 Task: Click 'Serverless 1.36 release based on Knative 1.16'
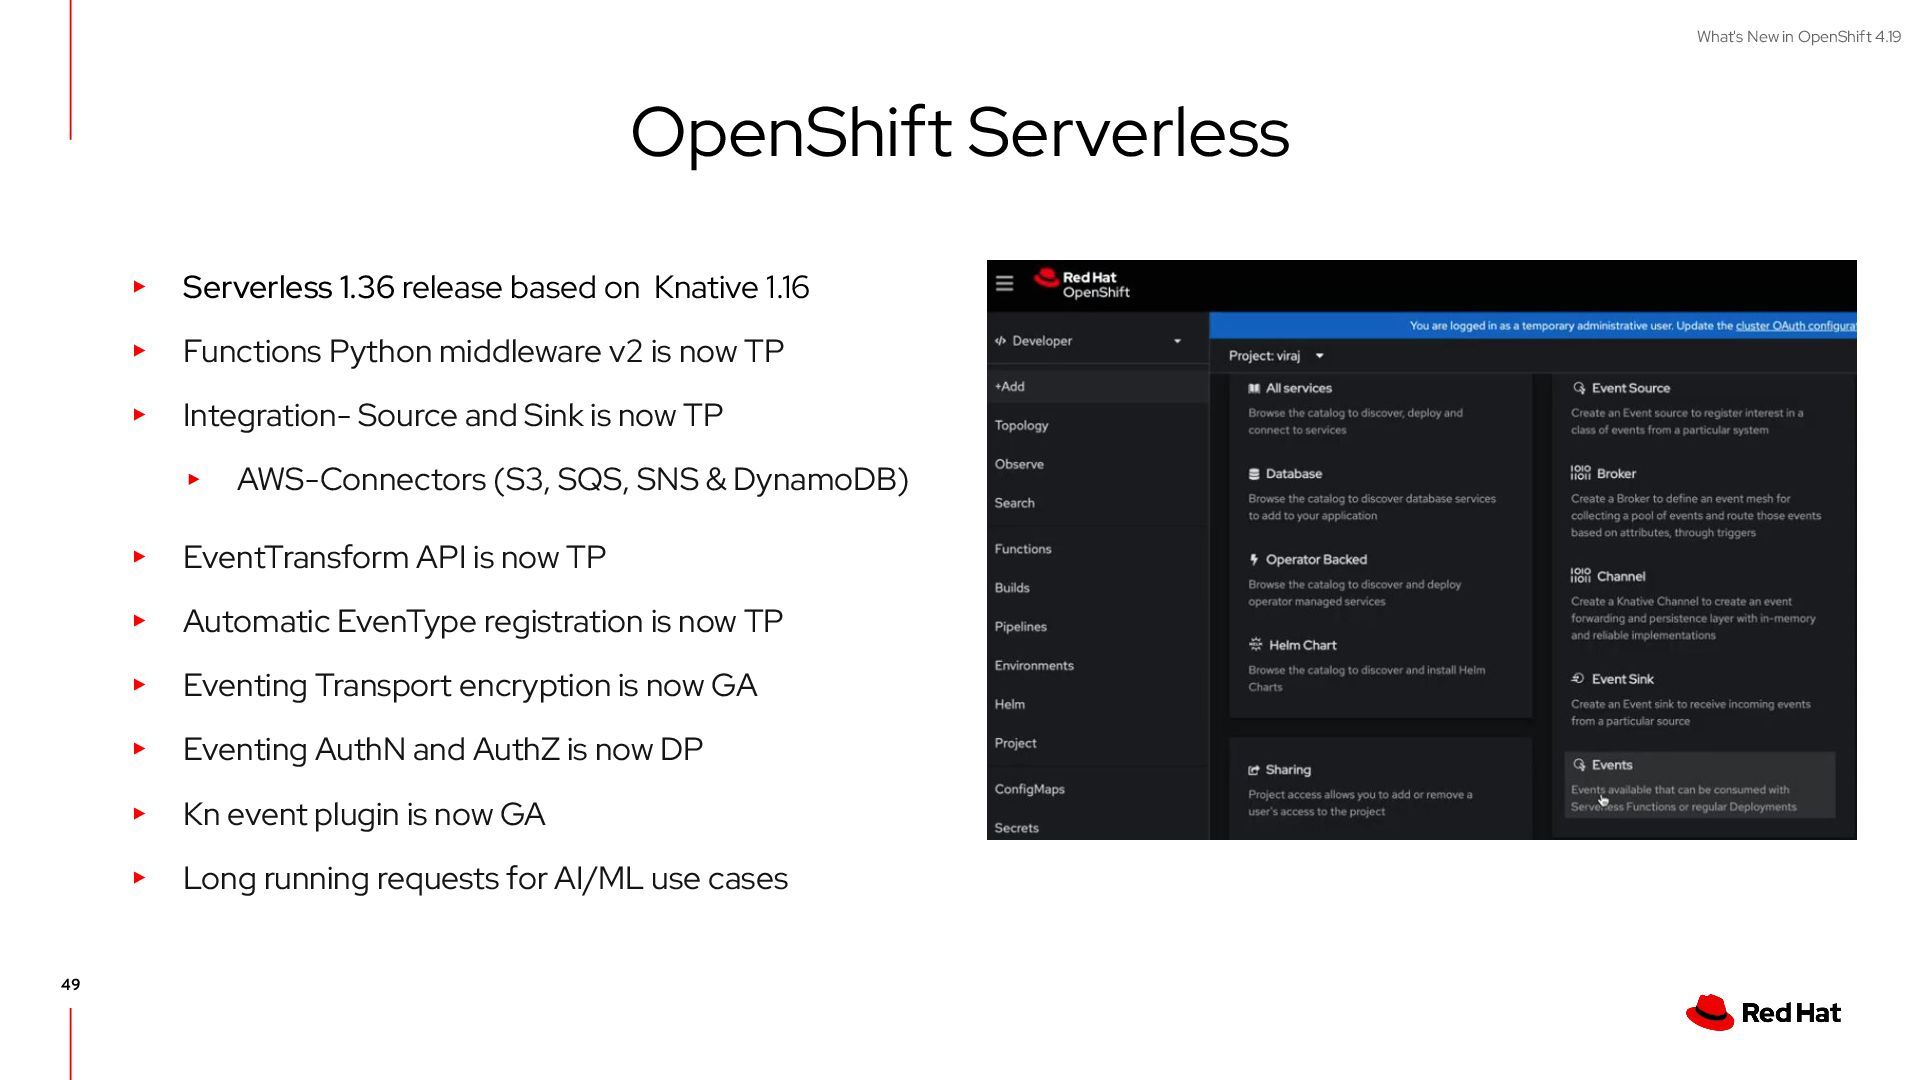pyautogui.click(x=496, y=288)
